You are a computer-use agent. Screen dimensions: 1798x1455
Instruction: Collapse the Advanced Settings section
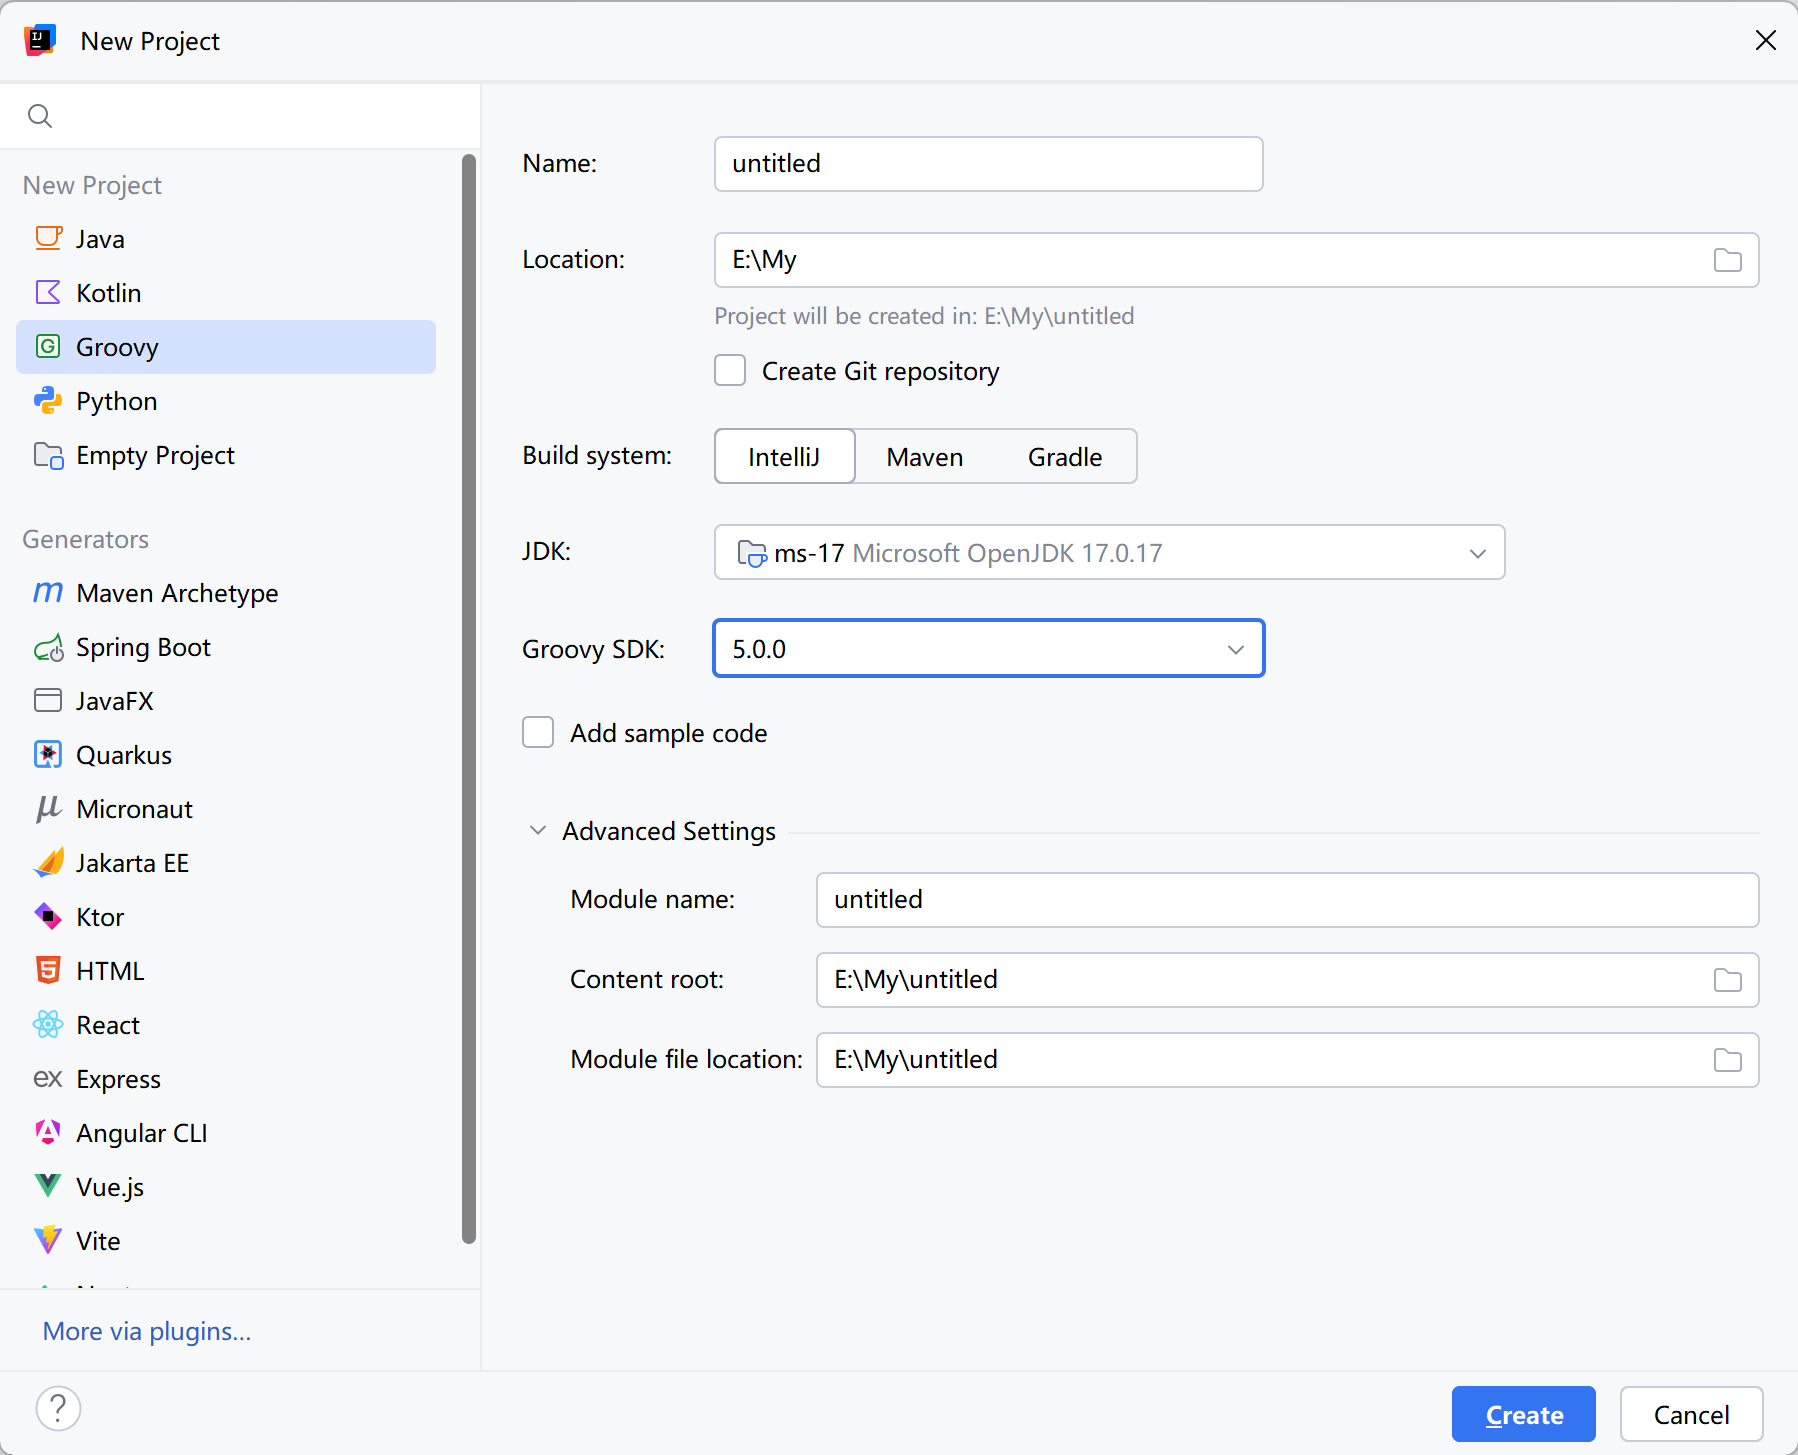pos(538,831)
